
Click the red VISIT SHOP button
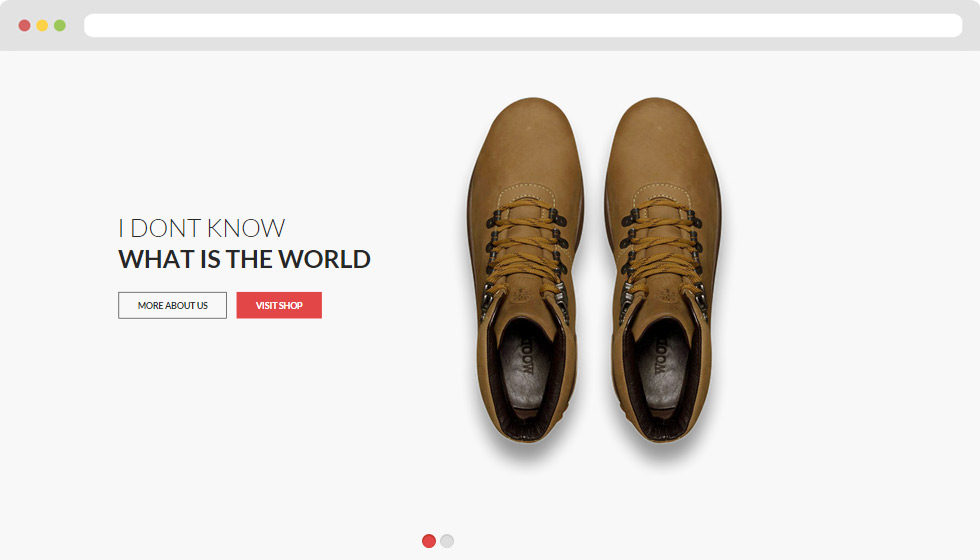coord(279,306)
